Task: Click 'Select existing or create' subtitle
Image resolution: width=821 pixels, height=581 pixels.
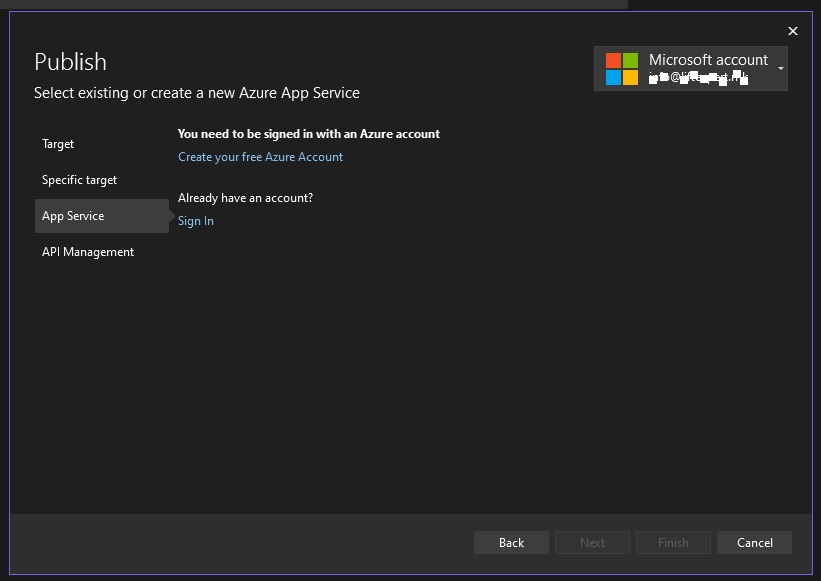Action: (197, 93)
